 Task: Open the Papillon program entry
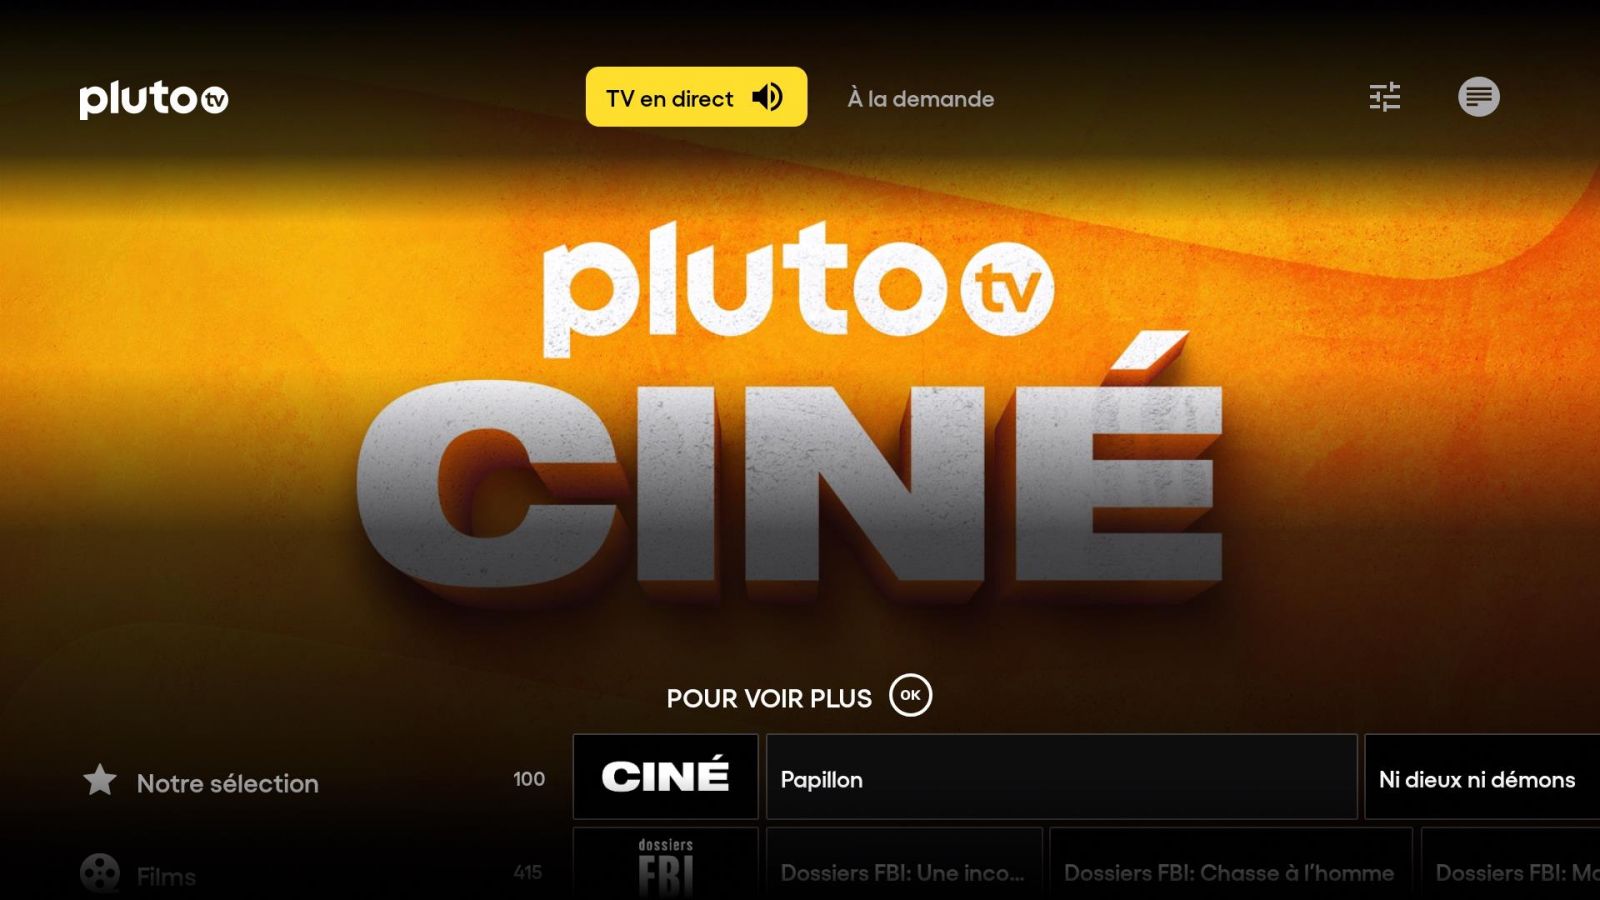pyautogui.click(x=1062, y=777)
